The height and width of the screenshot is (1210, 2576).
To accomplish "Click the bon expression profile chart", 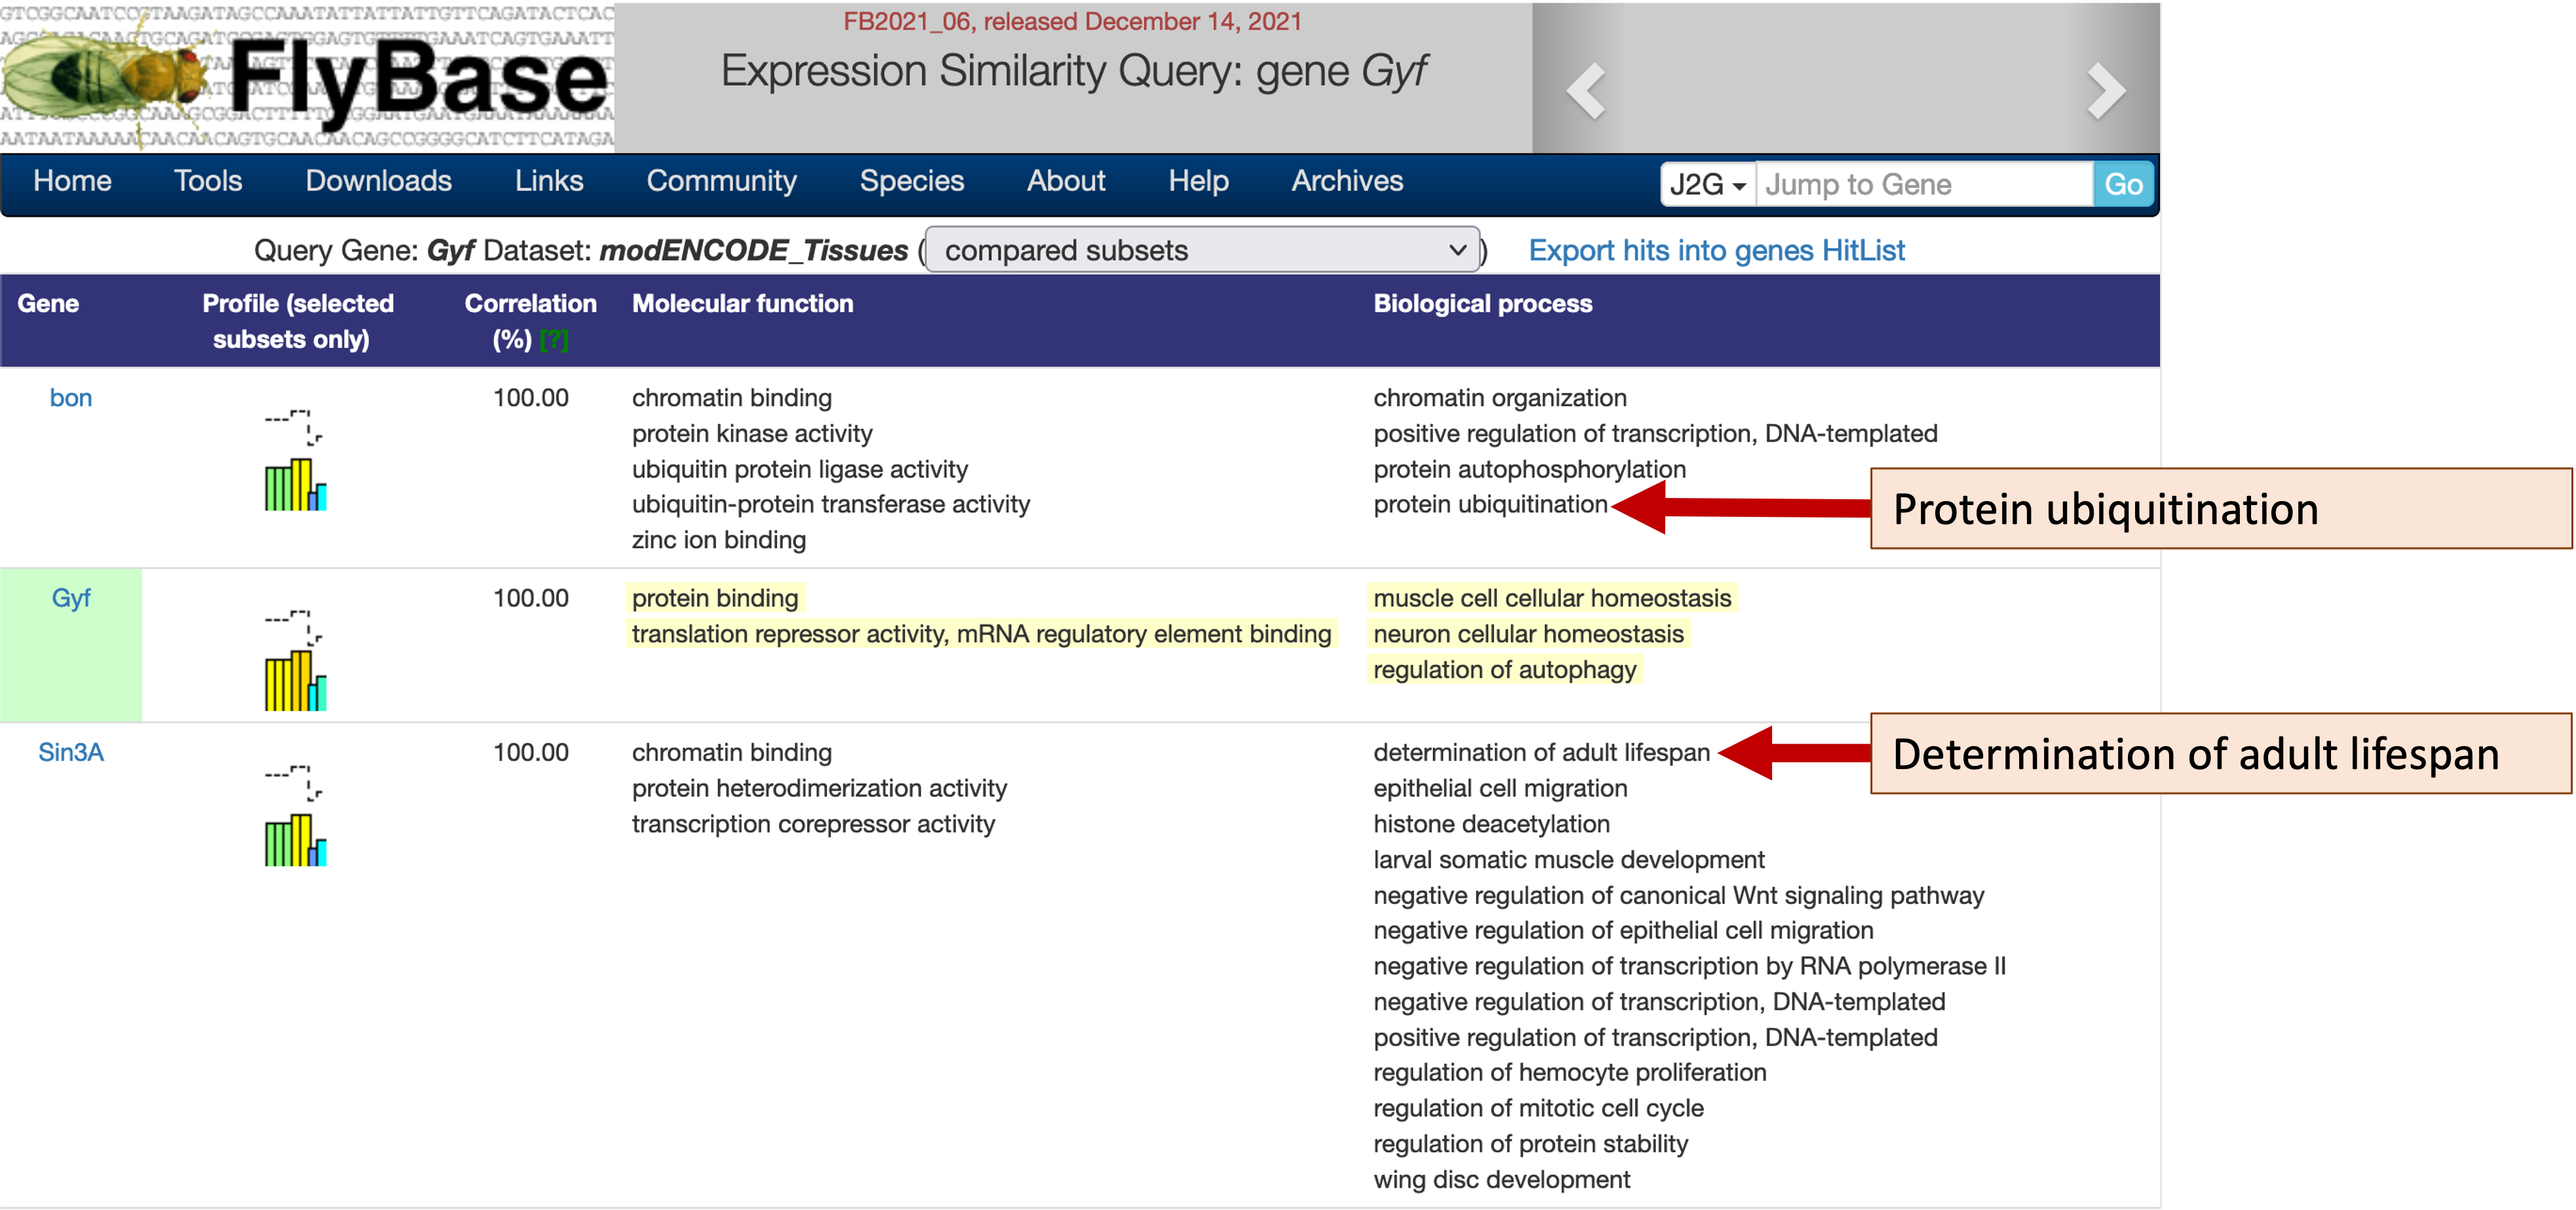I will pyautogui.click(x=295, y=460).
